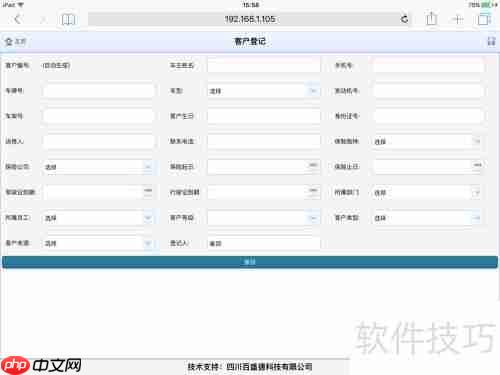Click the 登记人 input field
This screenshot has width=500, height=375.
[x=264, y=243]
